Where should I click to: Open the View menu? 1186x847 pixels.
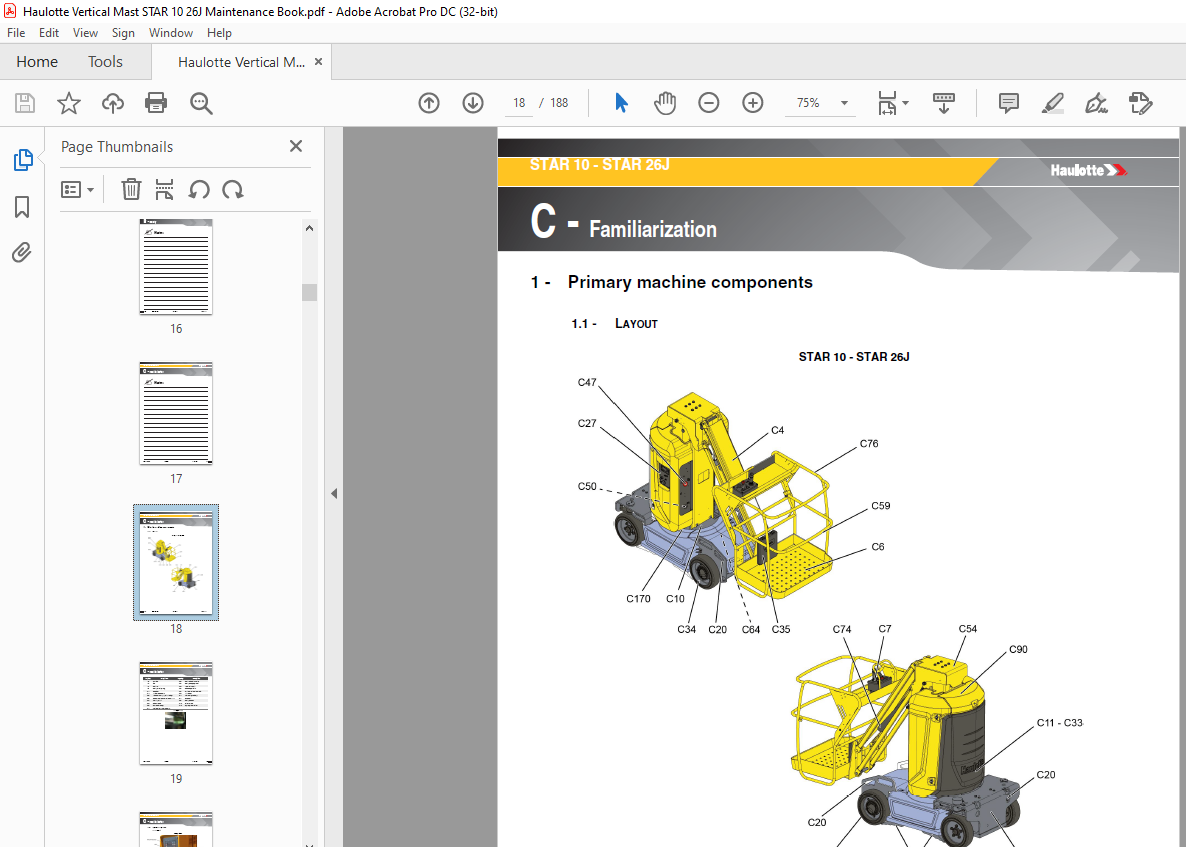tap(85, 33)
